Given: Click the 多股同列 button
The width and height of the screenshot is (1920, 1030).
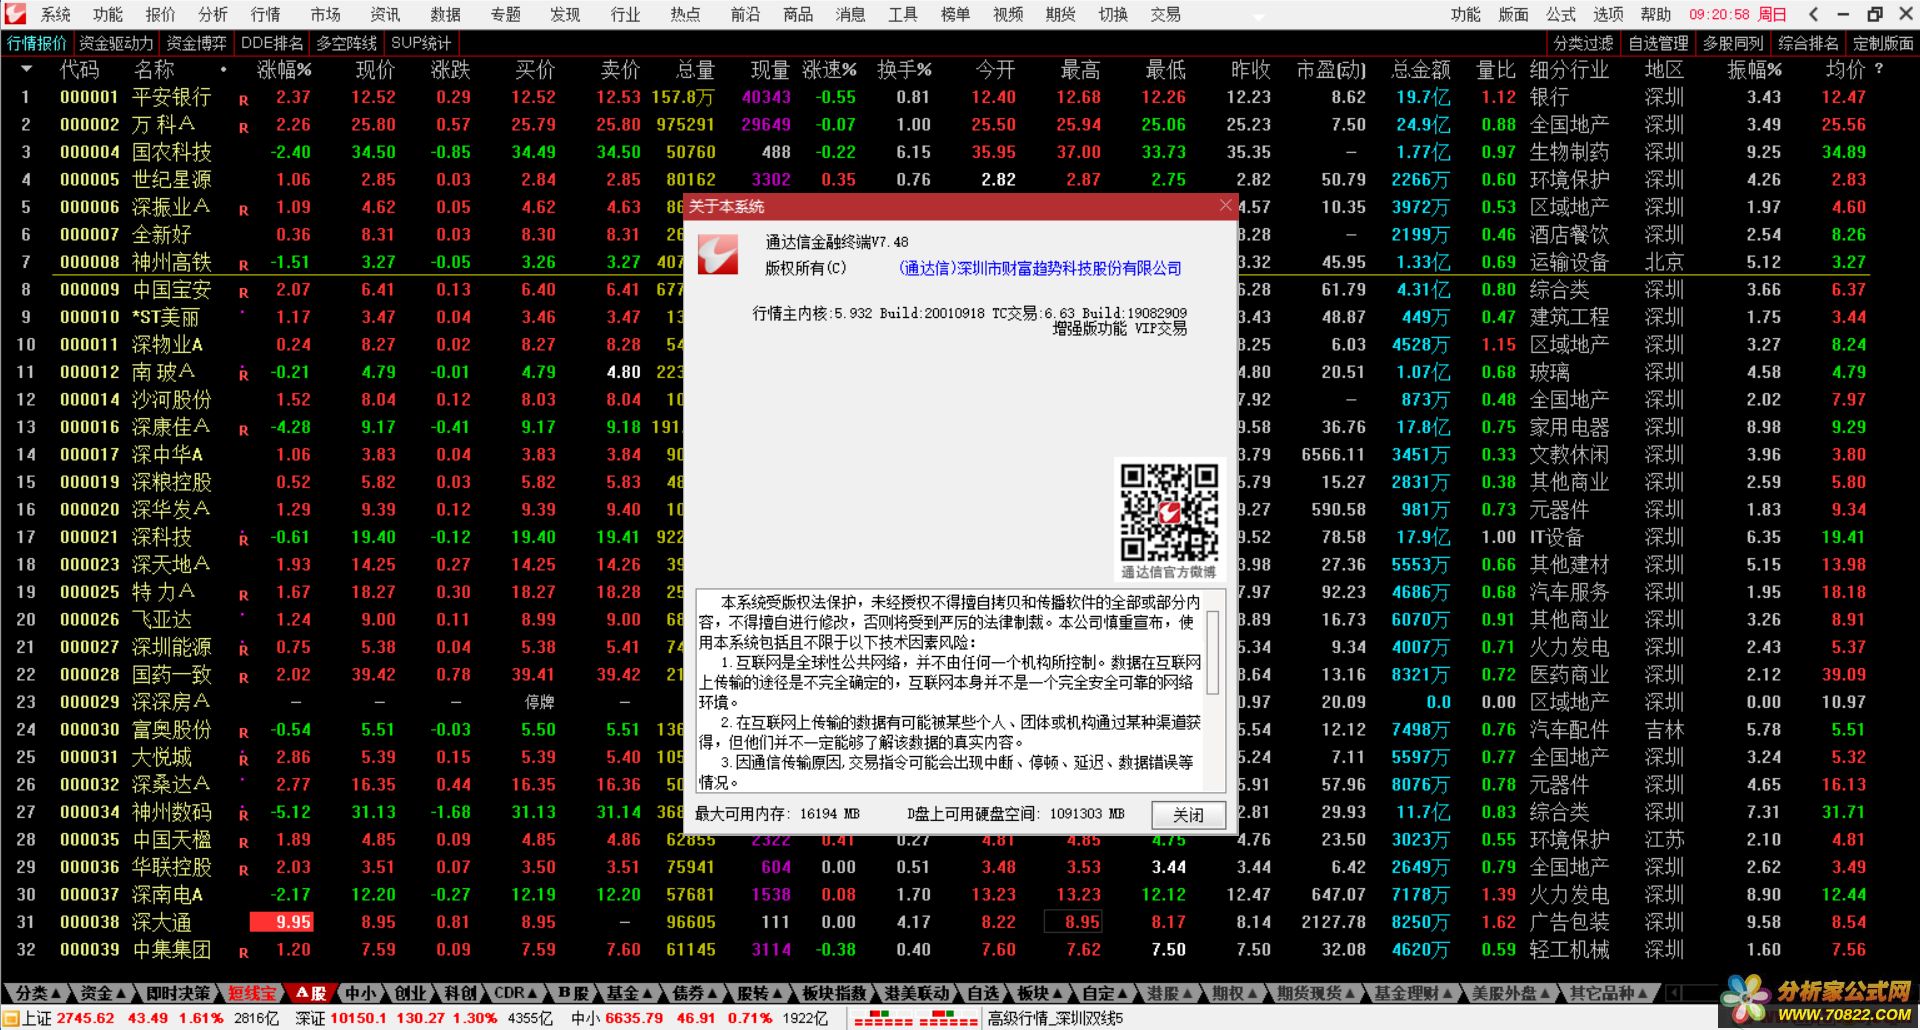Looking at the screenshot, I should [x=1733, y=43].
